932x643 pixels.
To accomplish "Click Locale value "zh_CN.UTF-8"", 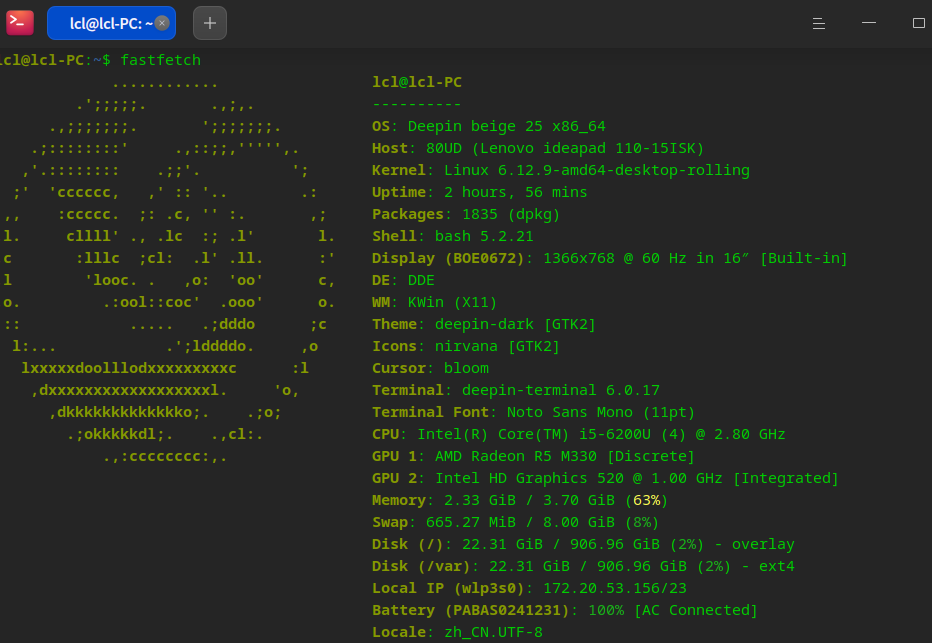I will tap(493, 632).
